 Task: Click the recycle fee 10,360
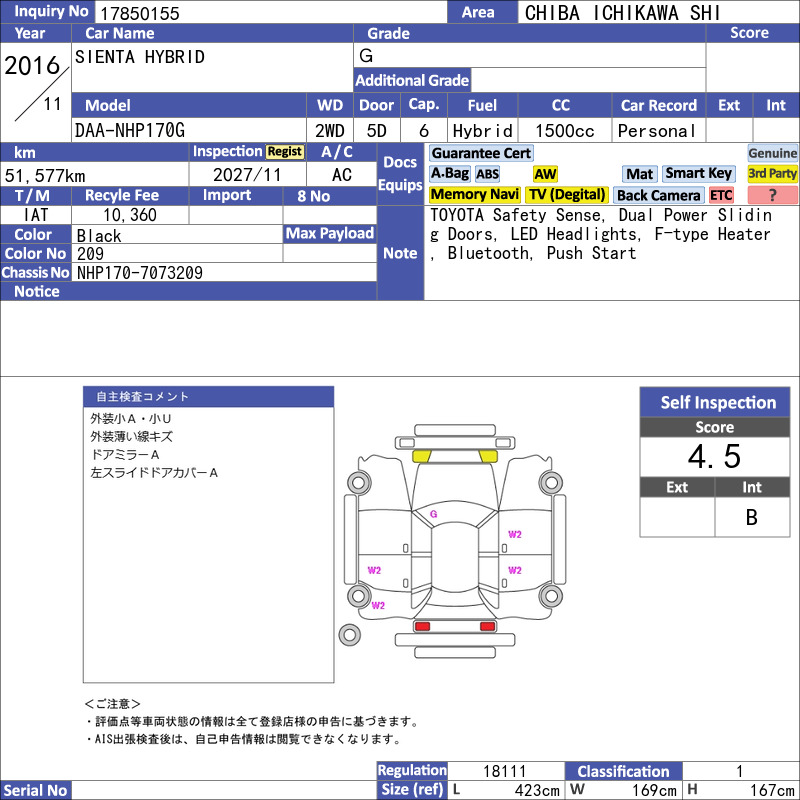130,215
